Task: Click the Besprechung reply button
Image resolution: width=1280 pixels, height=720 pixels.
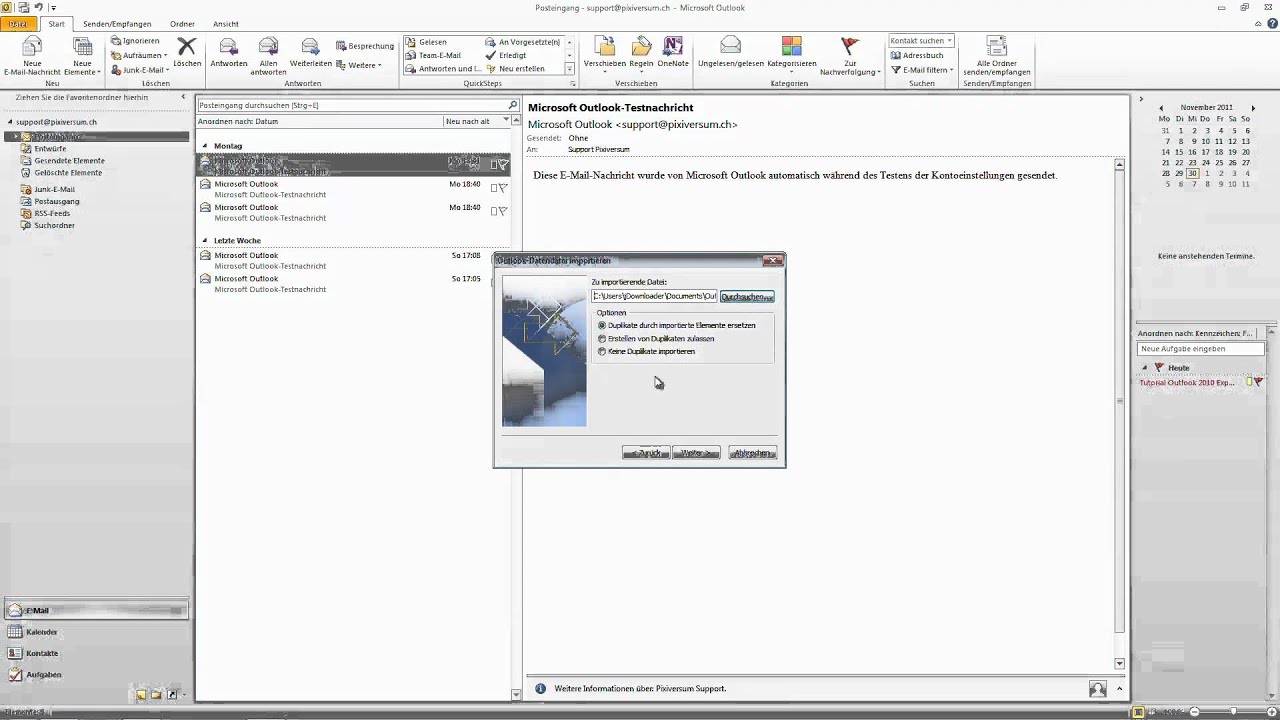Action: [x=365, y=46]
